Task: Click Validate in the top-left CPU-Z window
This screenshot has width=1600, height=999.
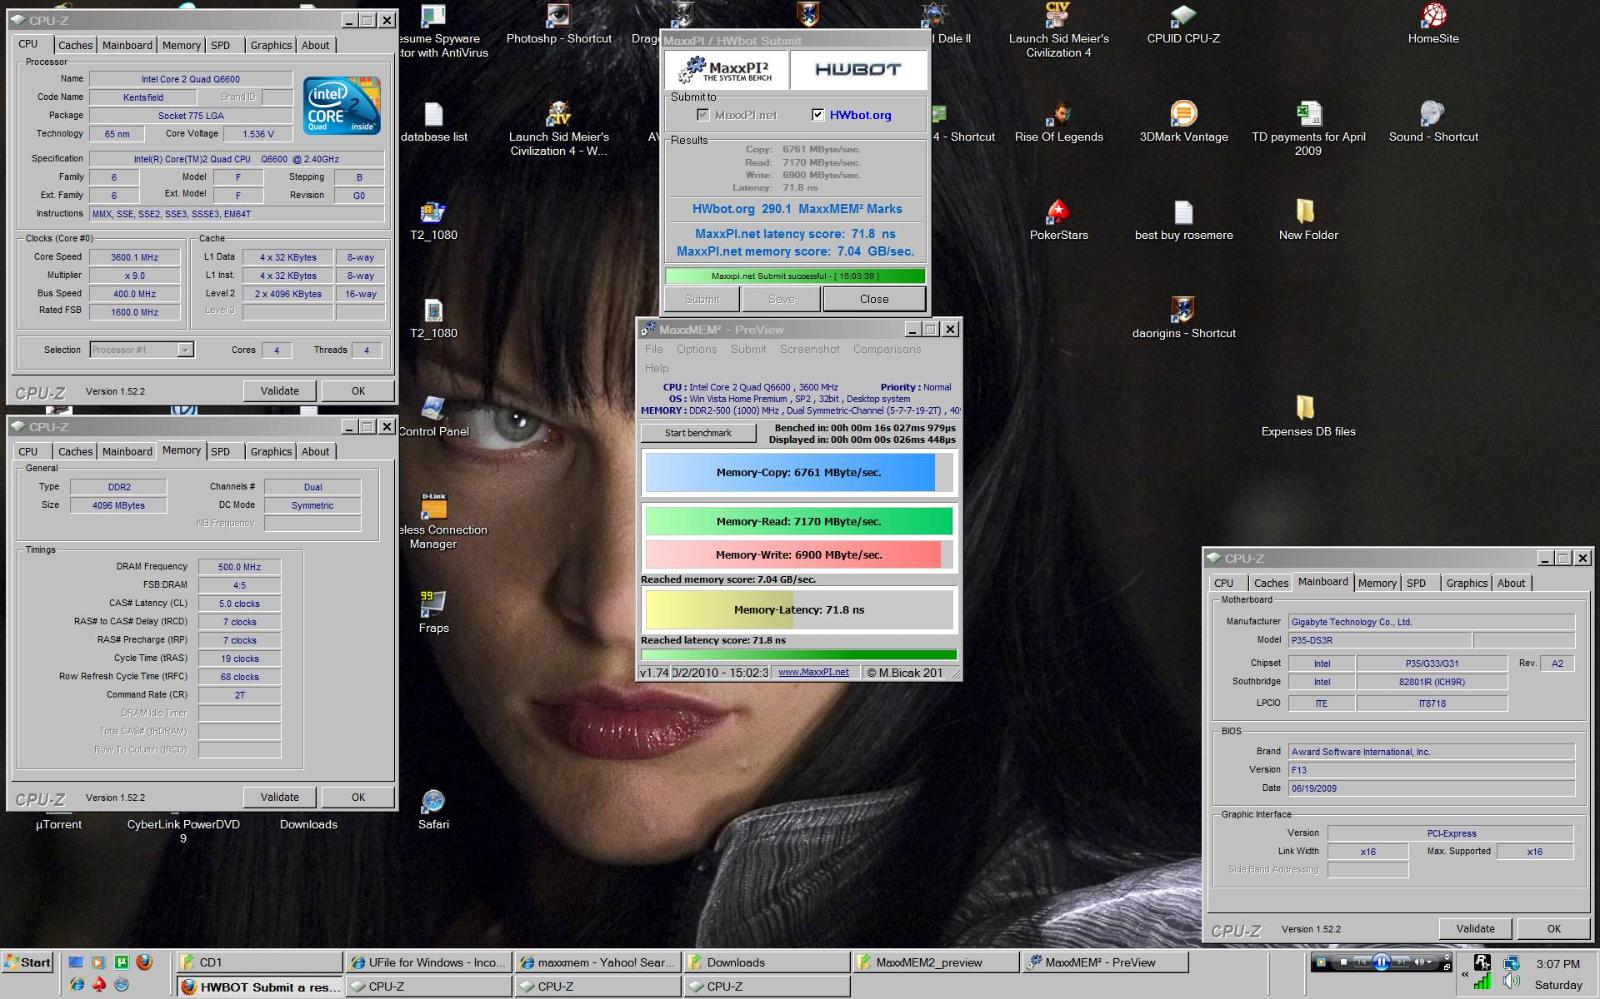Action: 280,391
